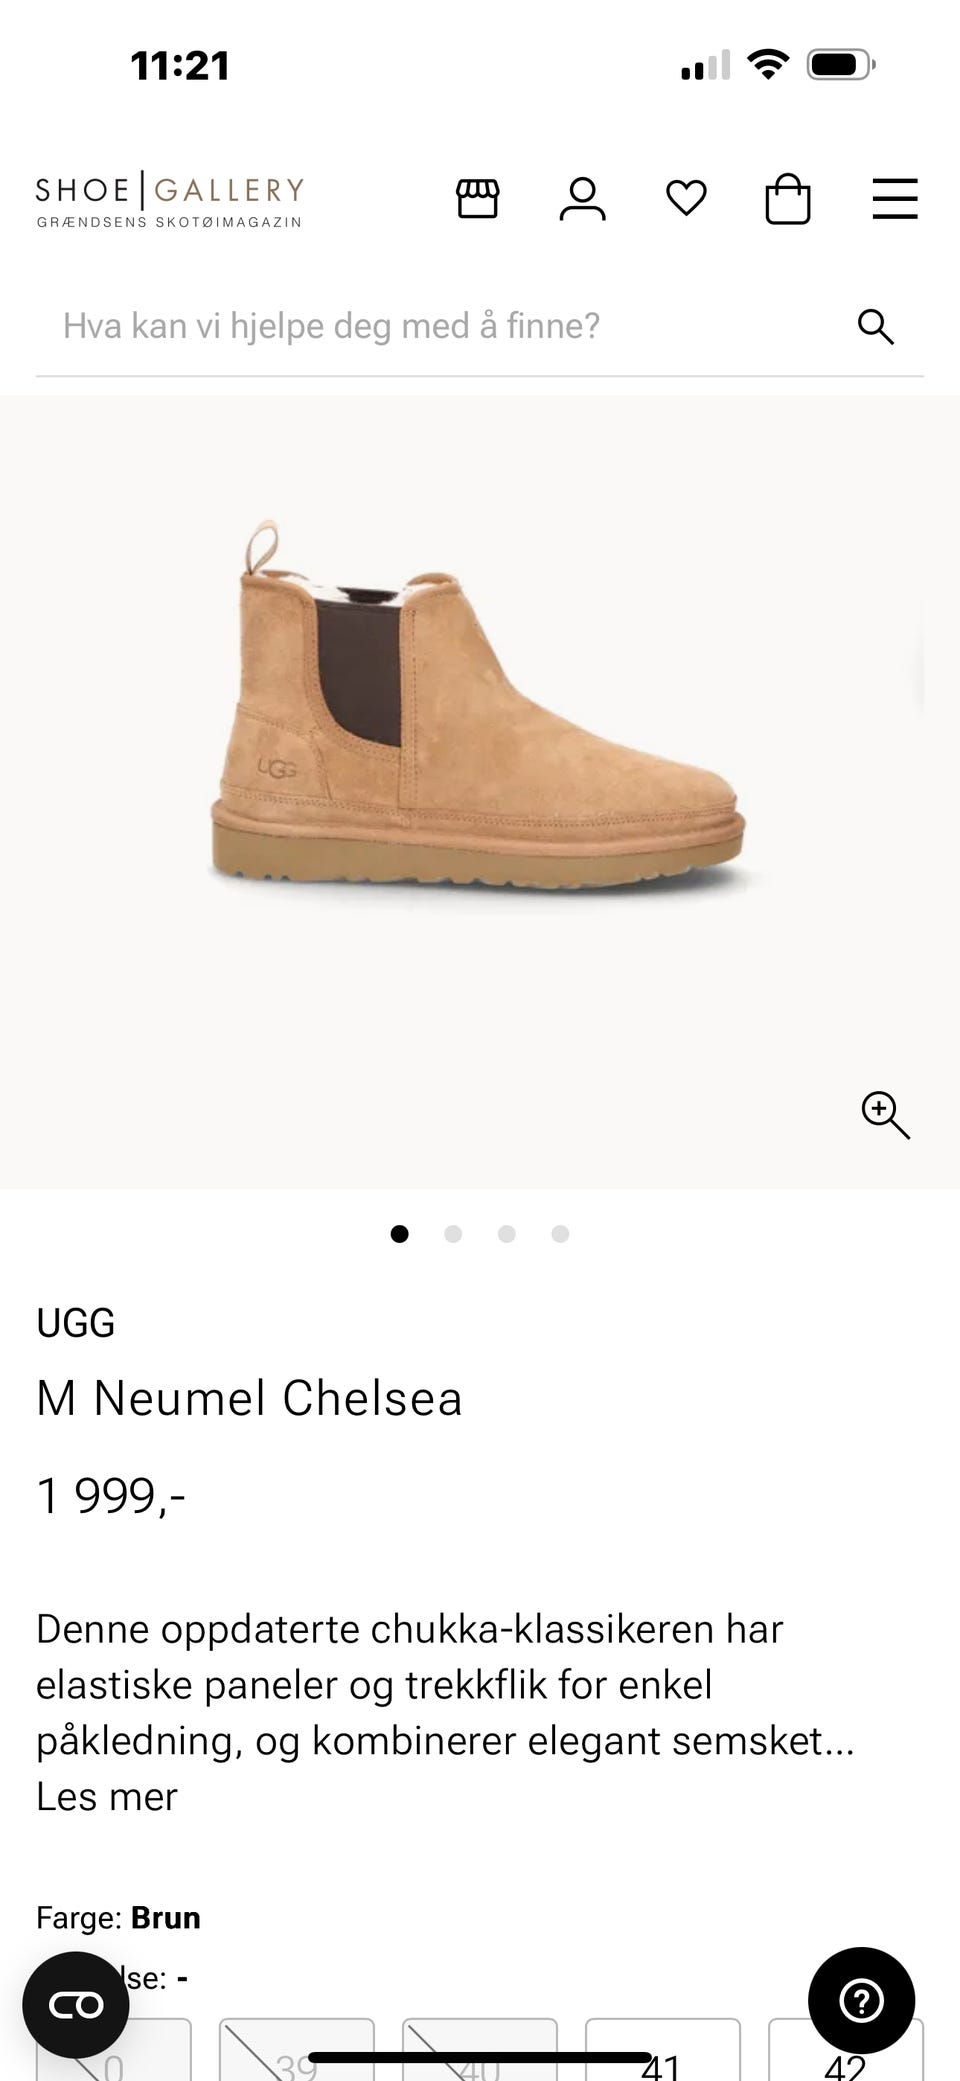The width and height of the screenshot is (960, 2081).
Task: Open the round chat widget button
Action: point(76,2004)
